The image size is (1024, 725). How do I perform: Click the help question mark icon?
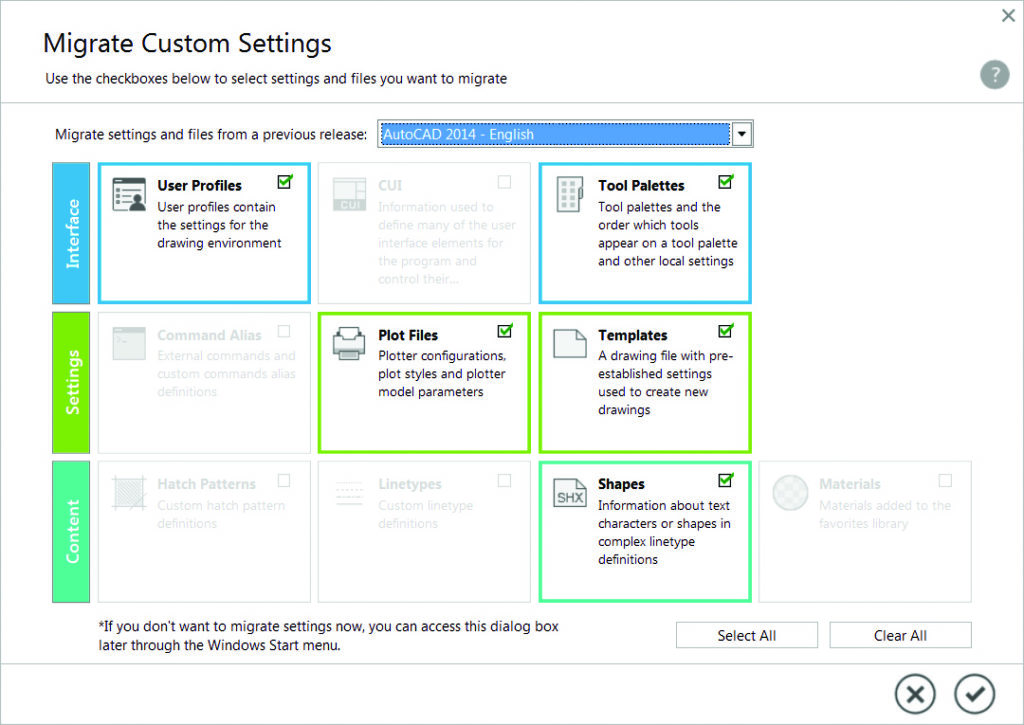pyautogui.click(x=994, y=75)
